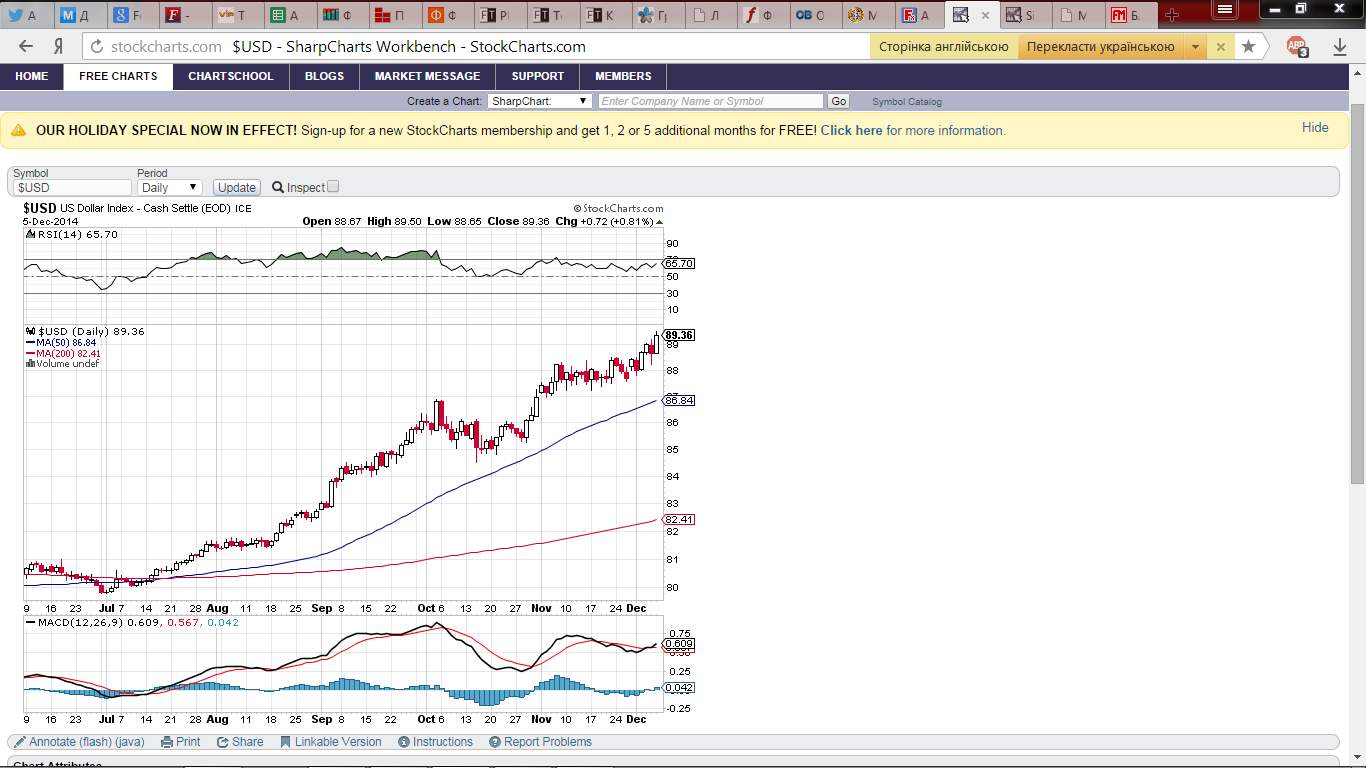
Task: Click 'Сторінка англійською' translate button
Action: coord(943,46)
